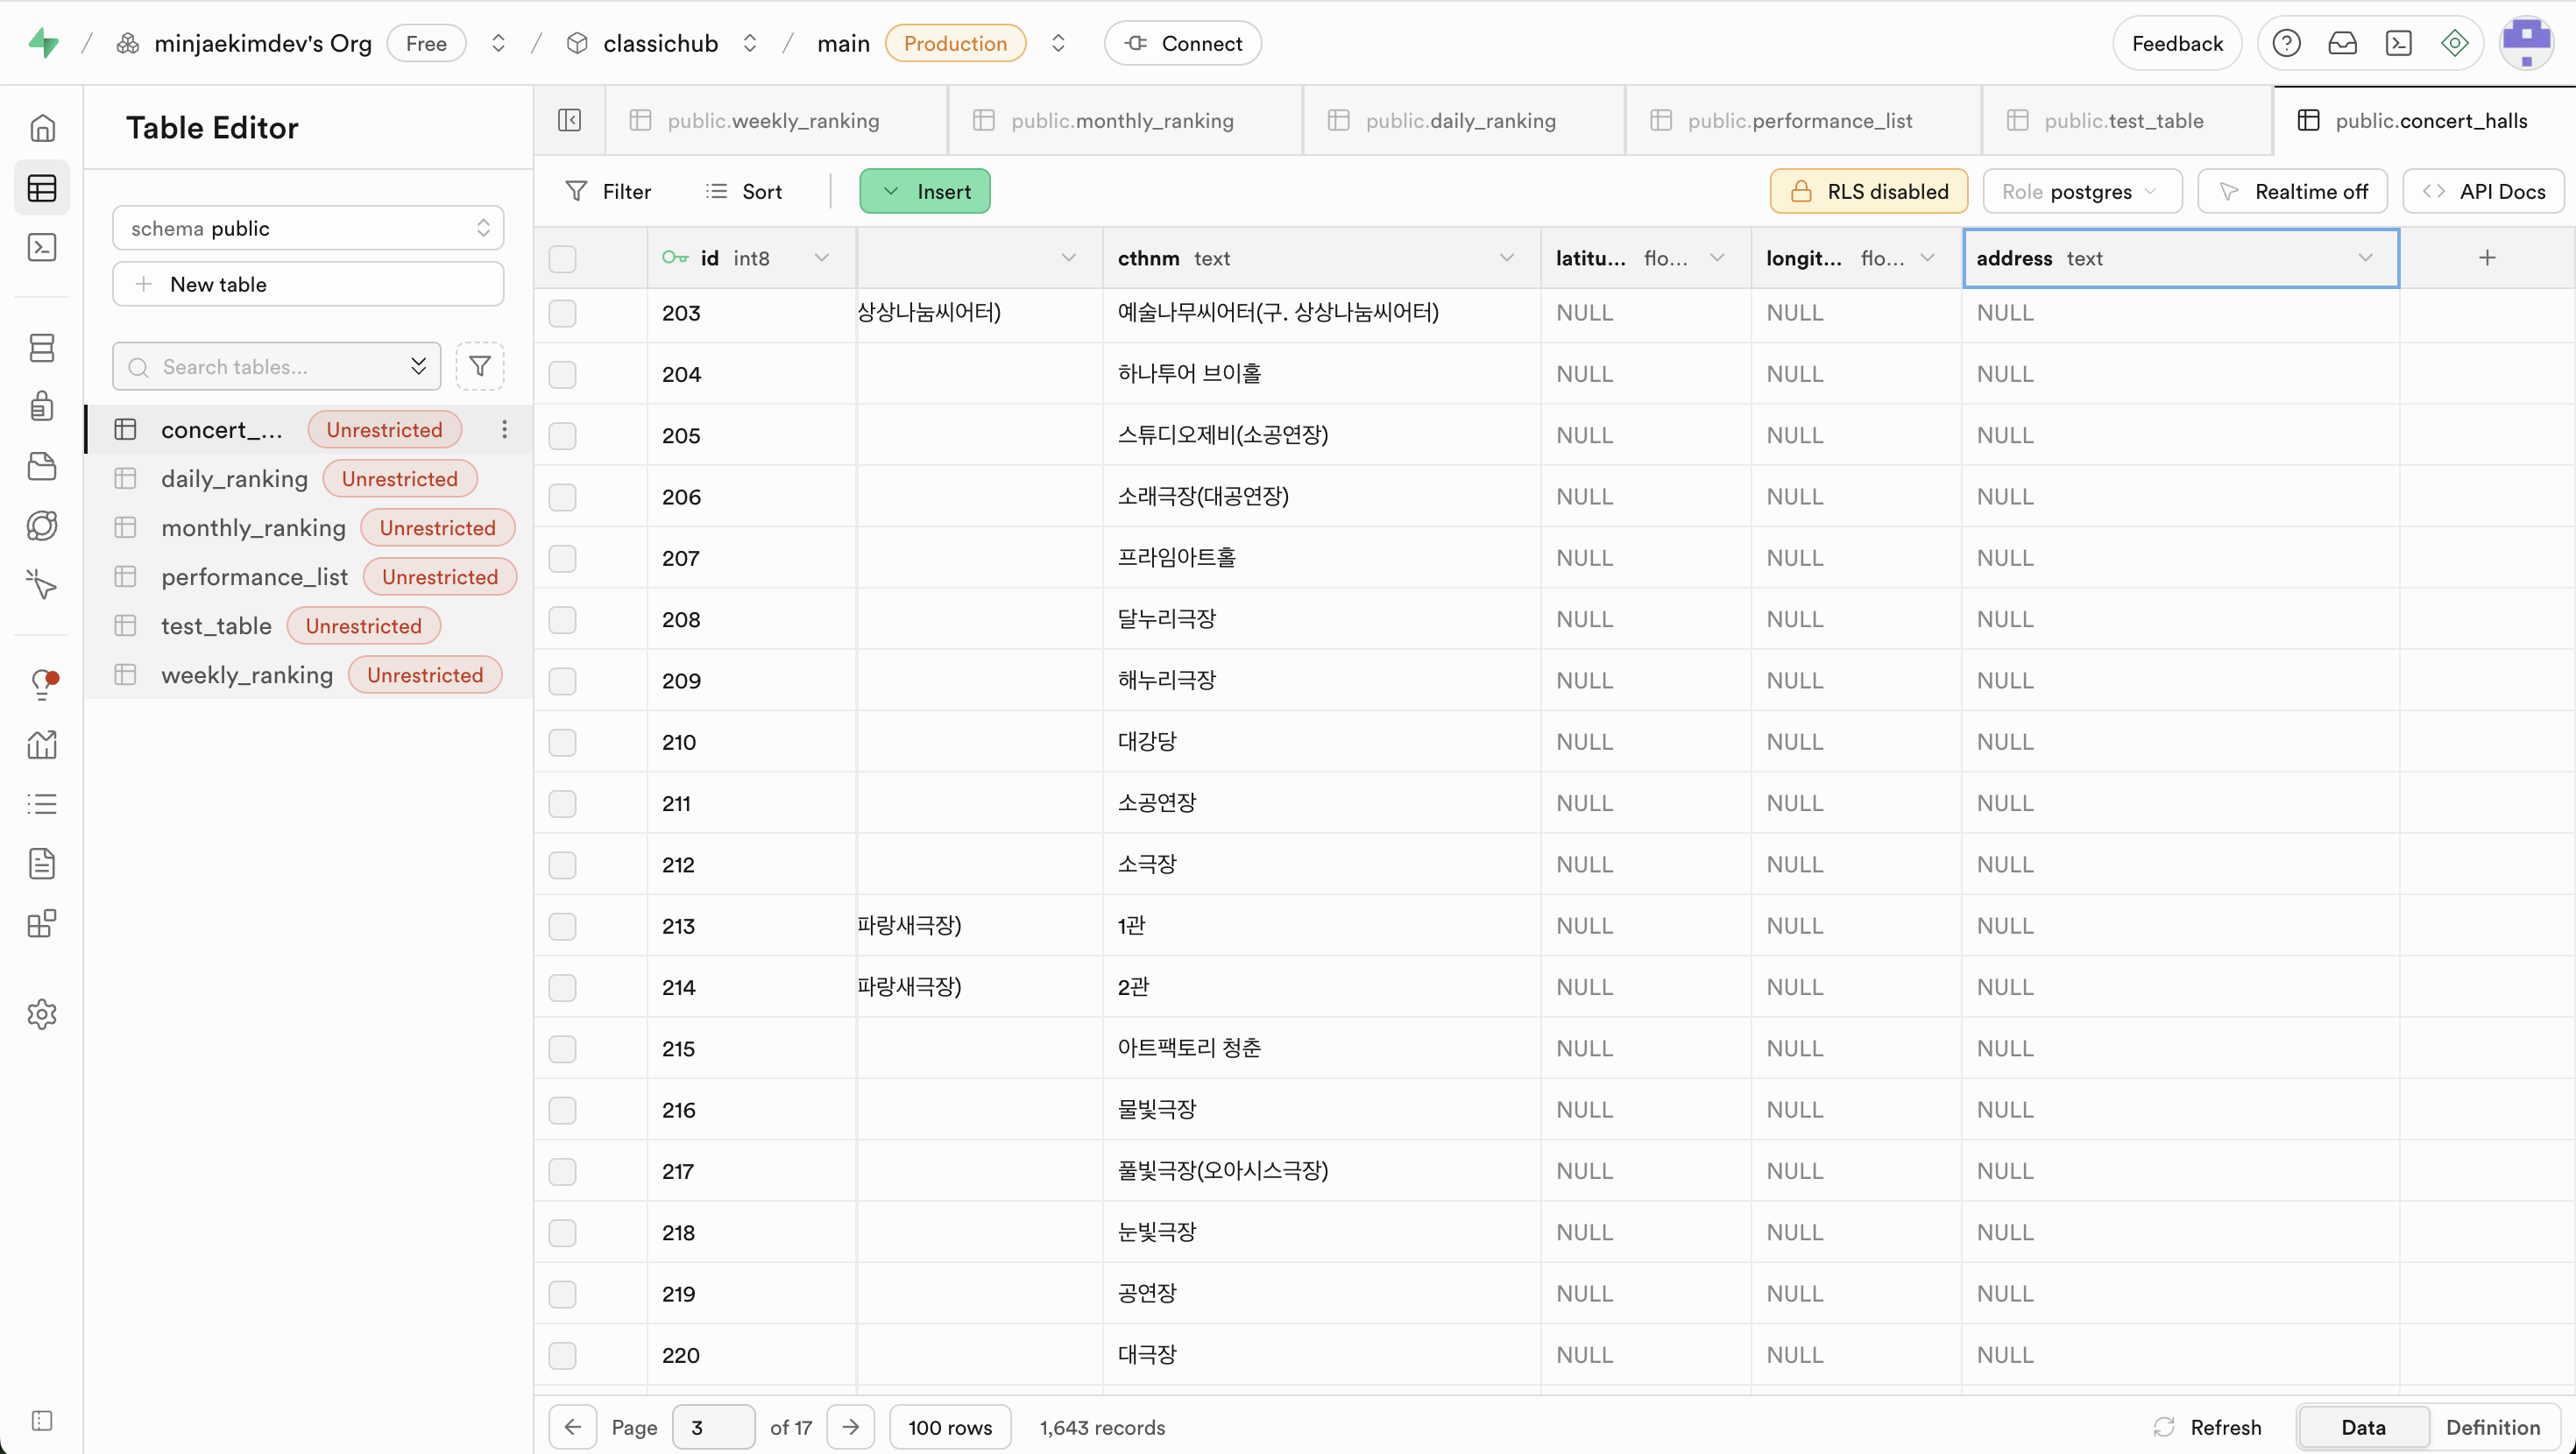
Task: Open the SQL Editor sidebar icon
Action: click(42, 247)
